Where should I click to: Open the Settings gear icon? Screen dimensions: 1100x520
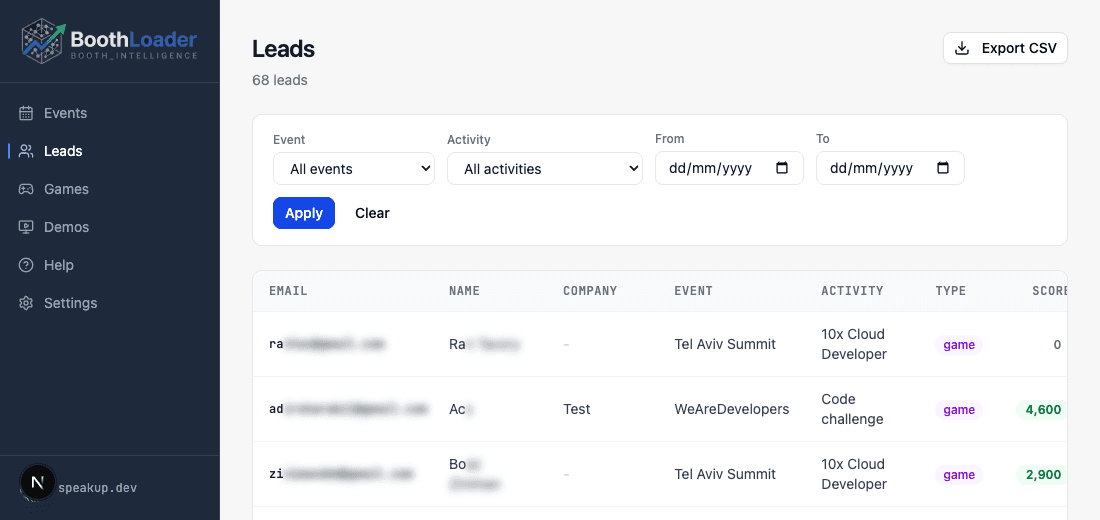point(26,302)
